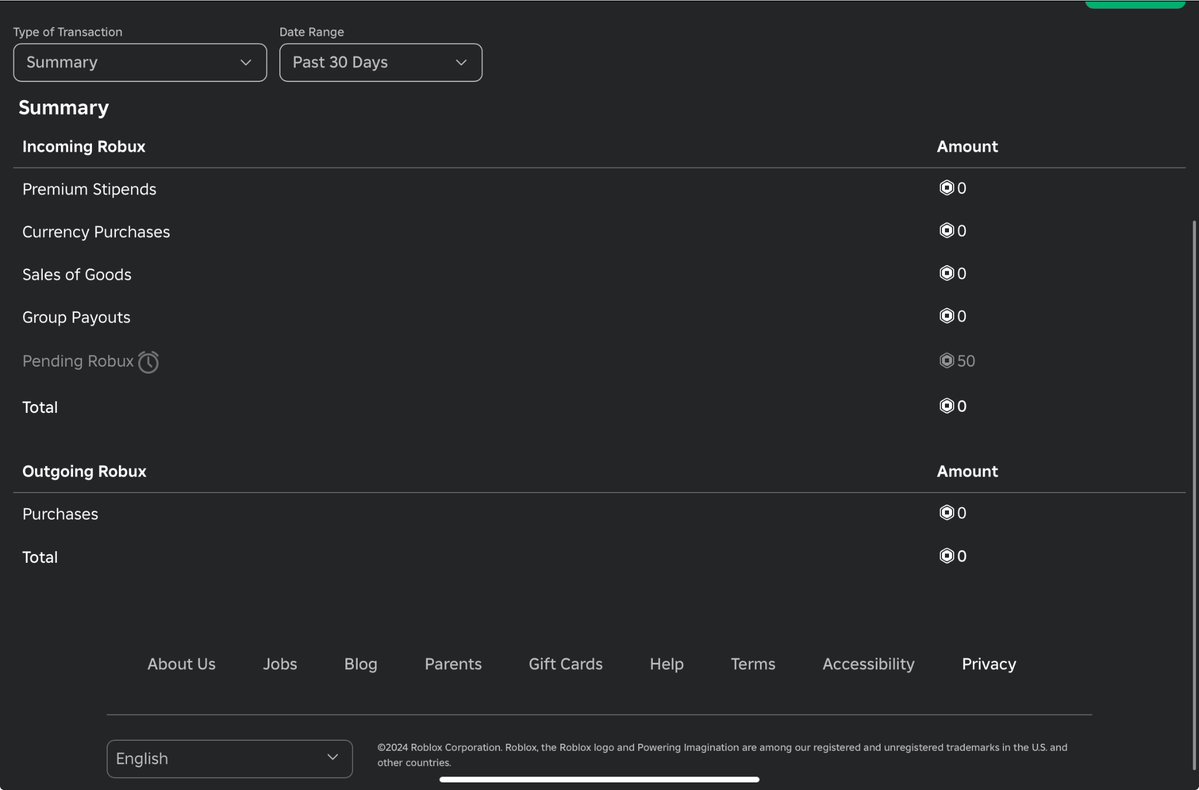Open the Help footer link
1199x790 pixels.
667,665
